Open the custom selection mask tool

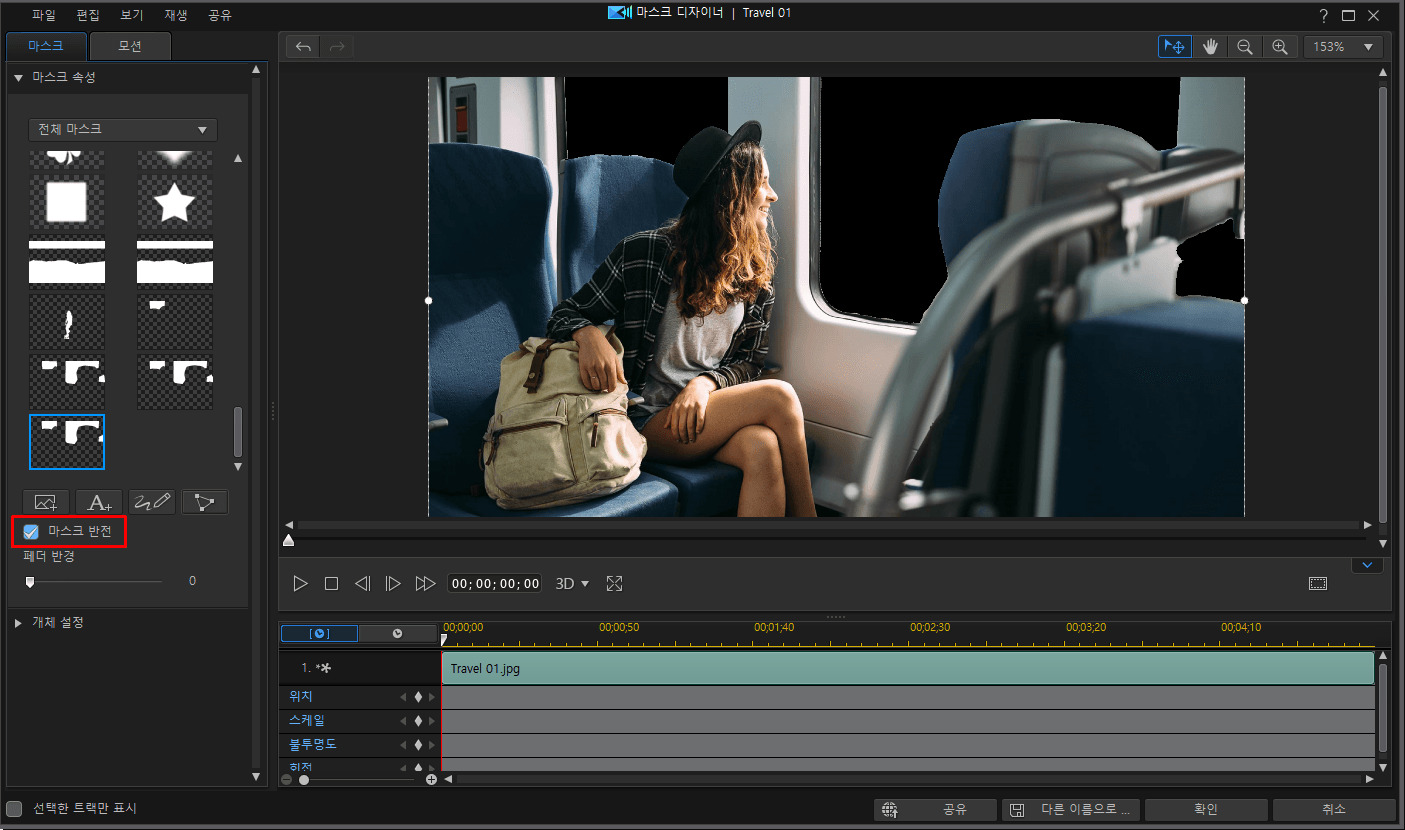(x=205, y=502)
